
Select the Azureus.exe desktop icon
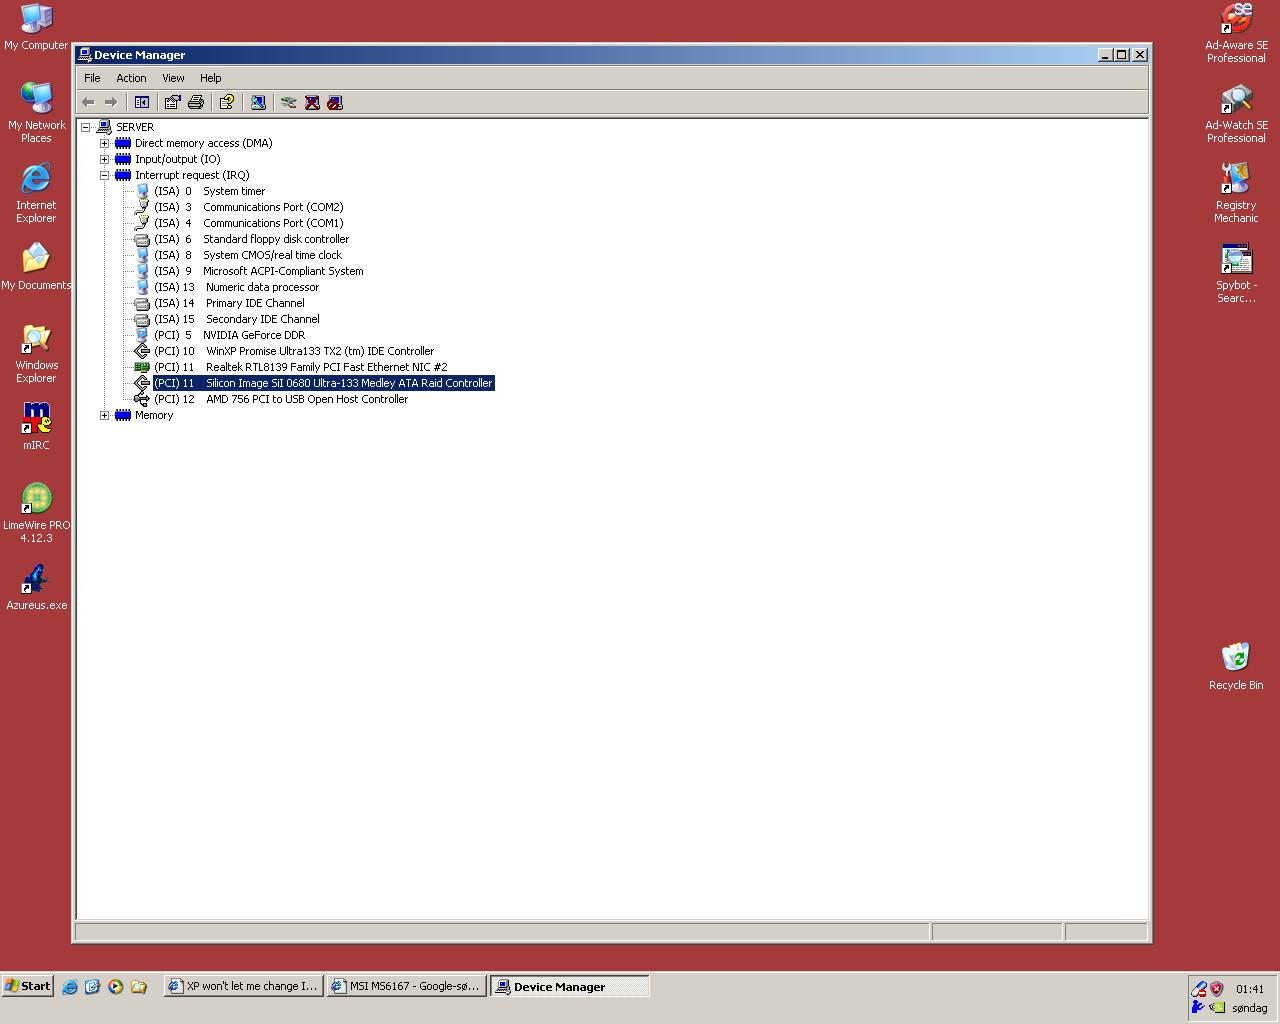click(x=36, y=587)
